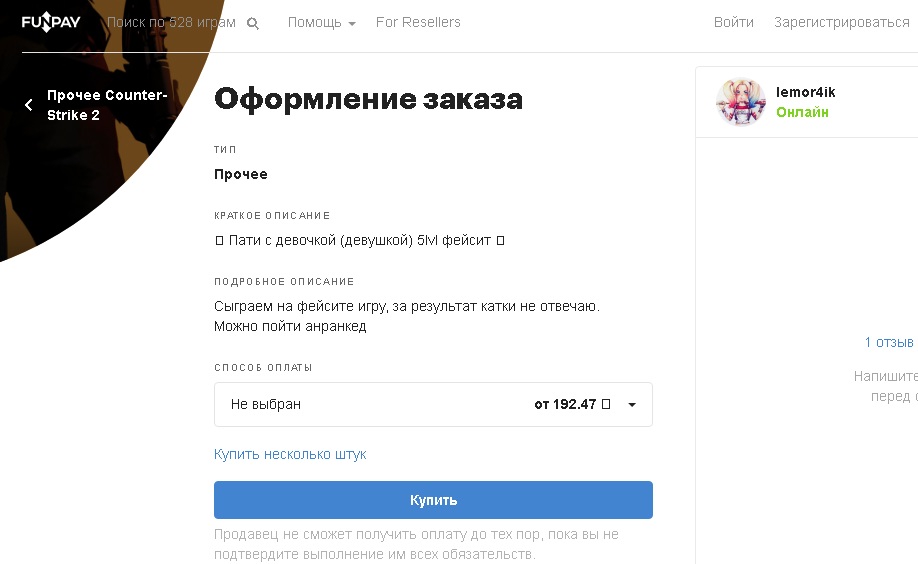This screenshot has height=564, width=918.
Task: Click Войти to log in
Action: pos(733,23)
